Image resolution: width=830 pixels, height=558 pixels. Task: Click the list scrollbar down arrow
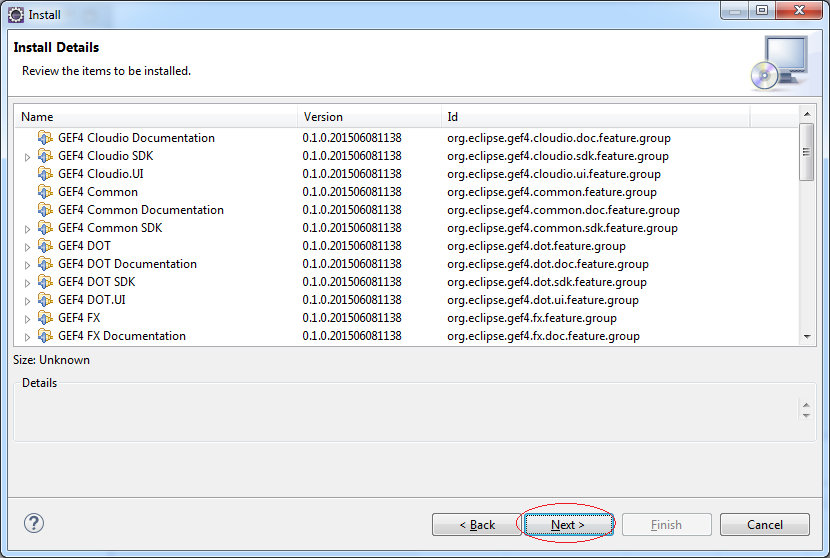tap(807, 336)
